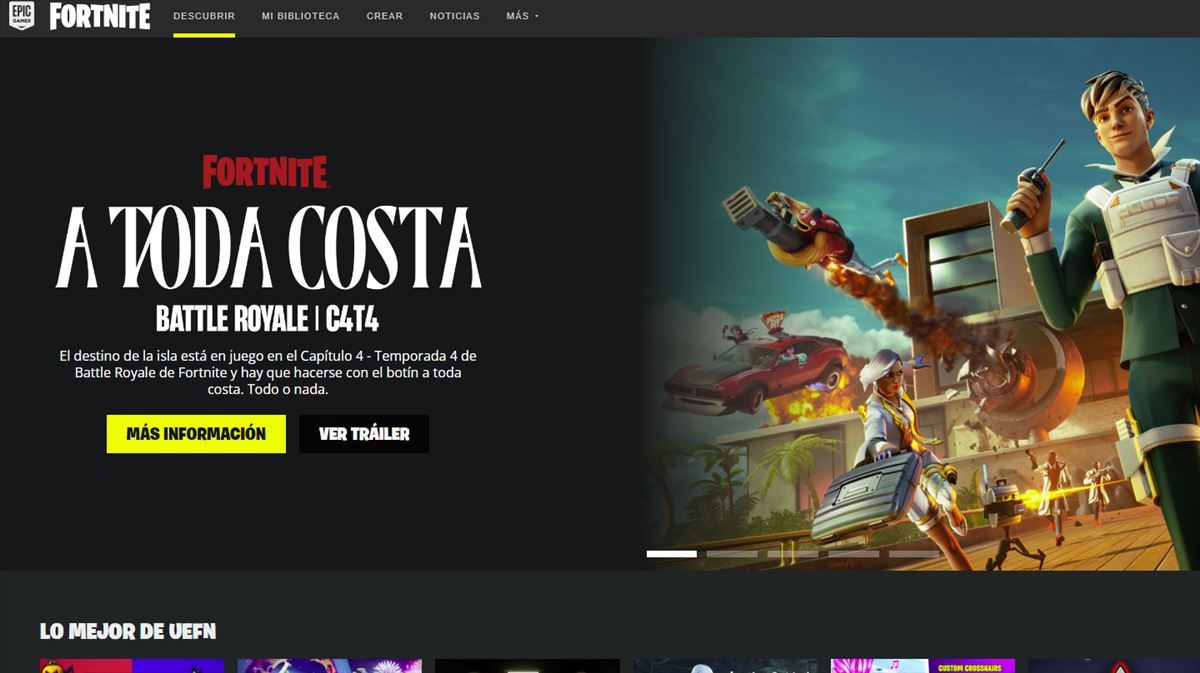Select the second carousel slide indicator

point(732,553)
